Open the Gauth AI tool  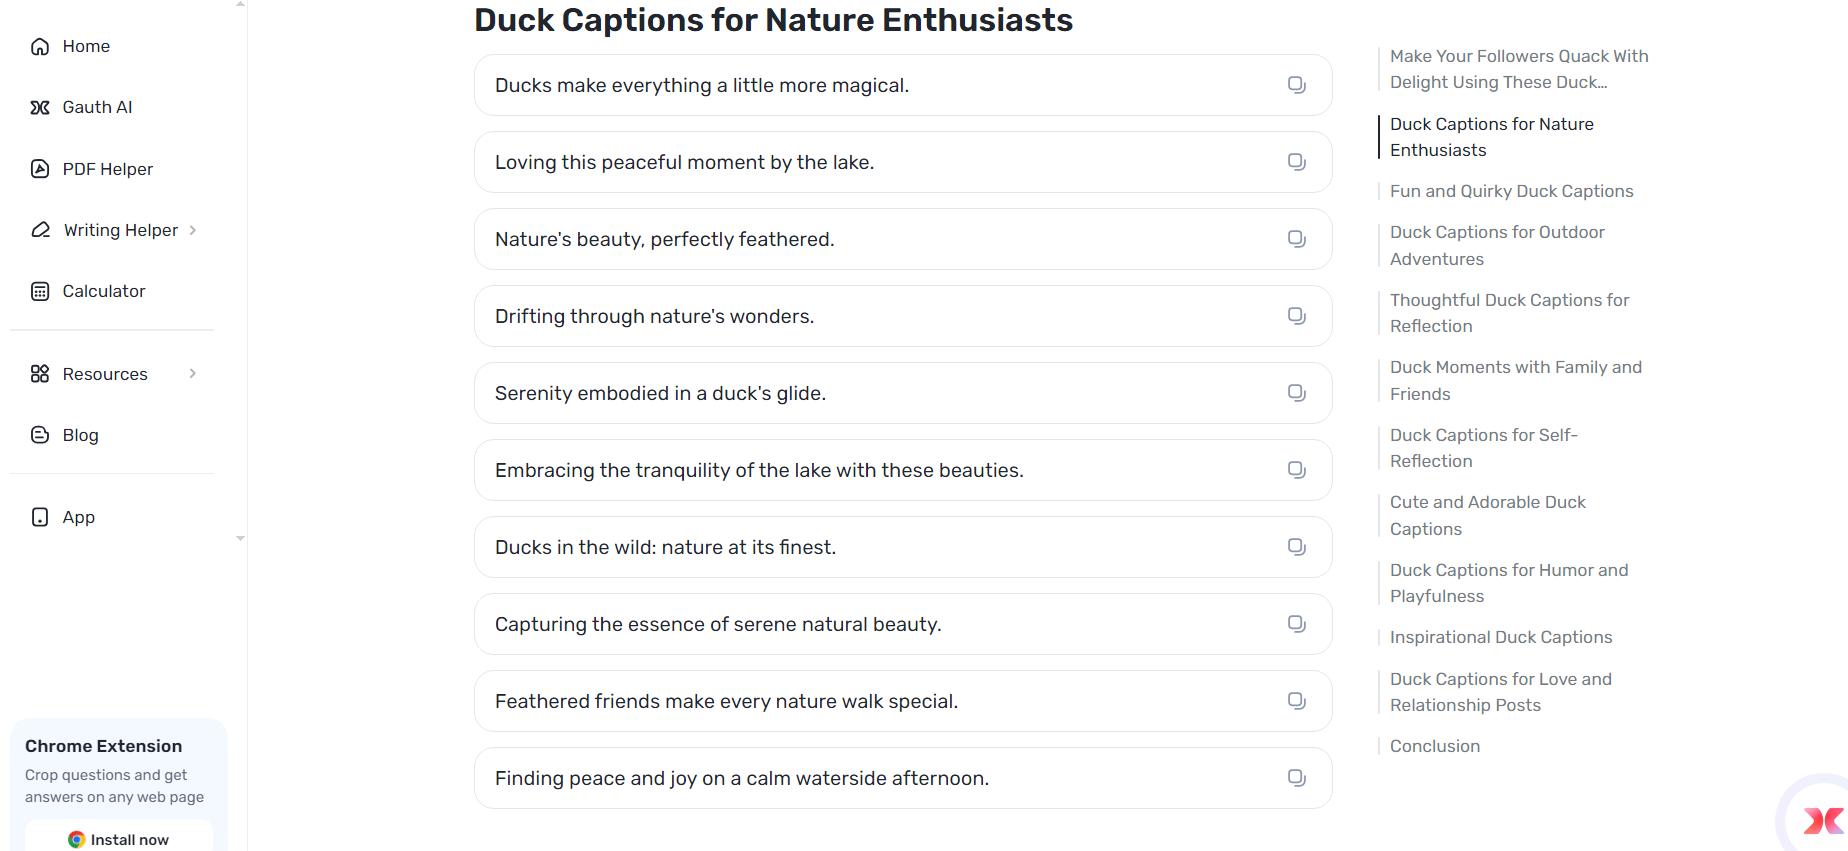click(97, 107)
